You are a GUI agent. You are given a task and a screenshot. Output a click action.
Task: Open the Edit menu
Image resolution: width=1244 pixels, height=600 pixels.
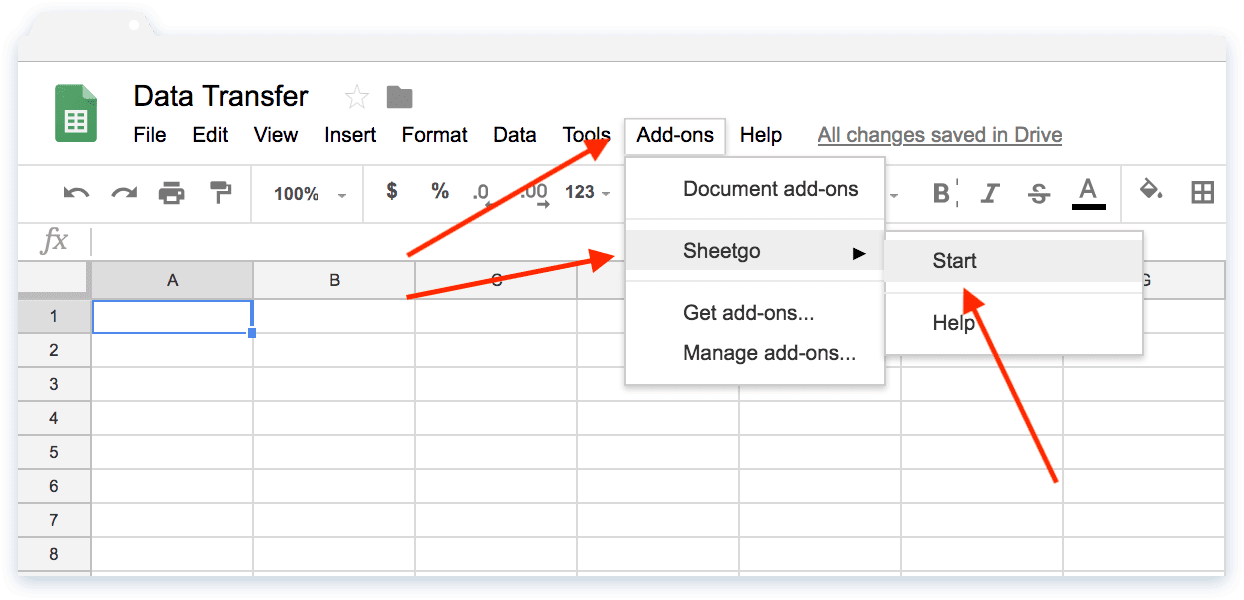click(x=210, y=135)
